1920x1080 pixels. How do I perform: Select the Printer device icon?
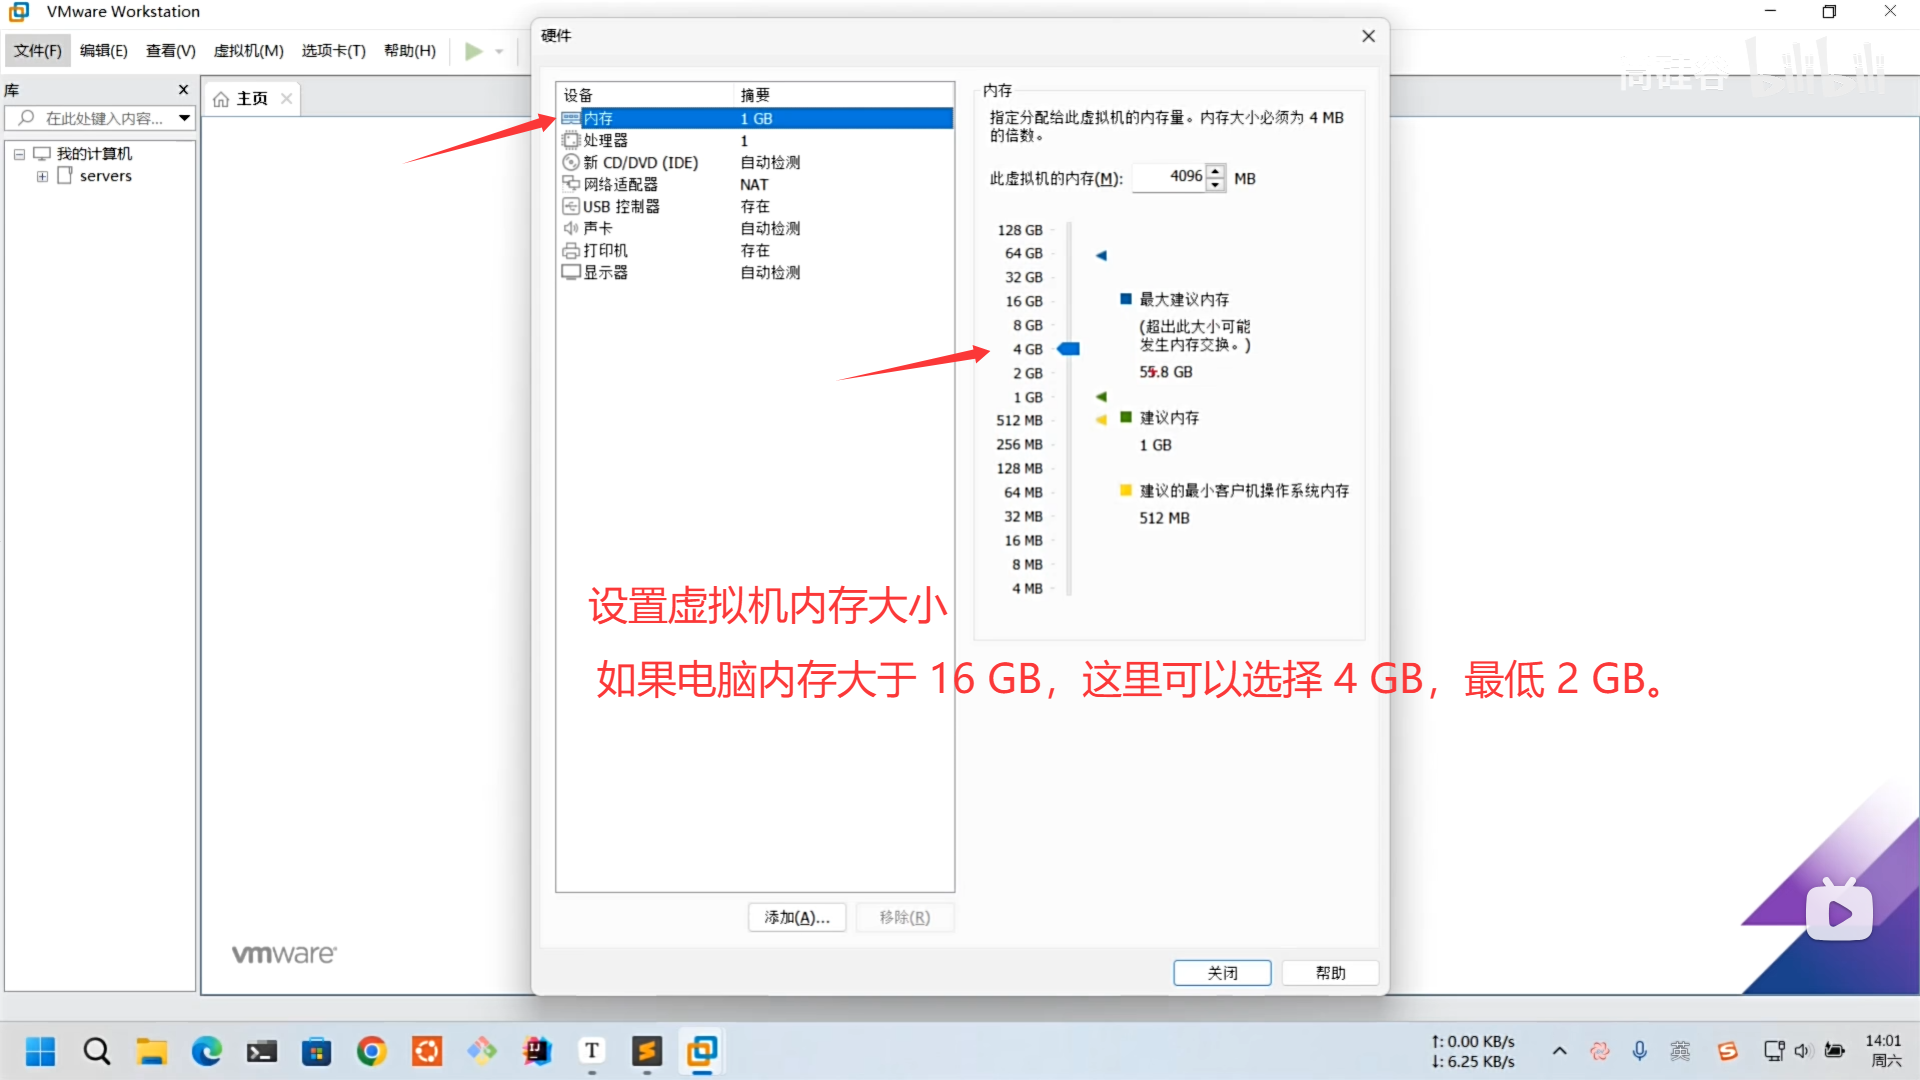571,250
